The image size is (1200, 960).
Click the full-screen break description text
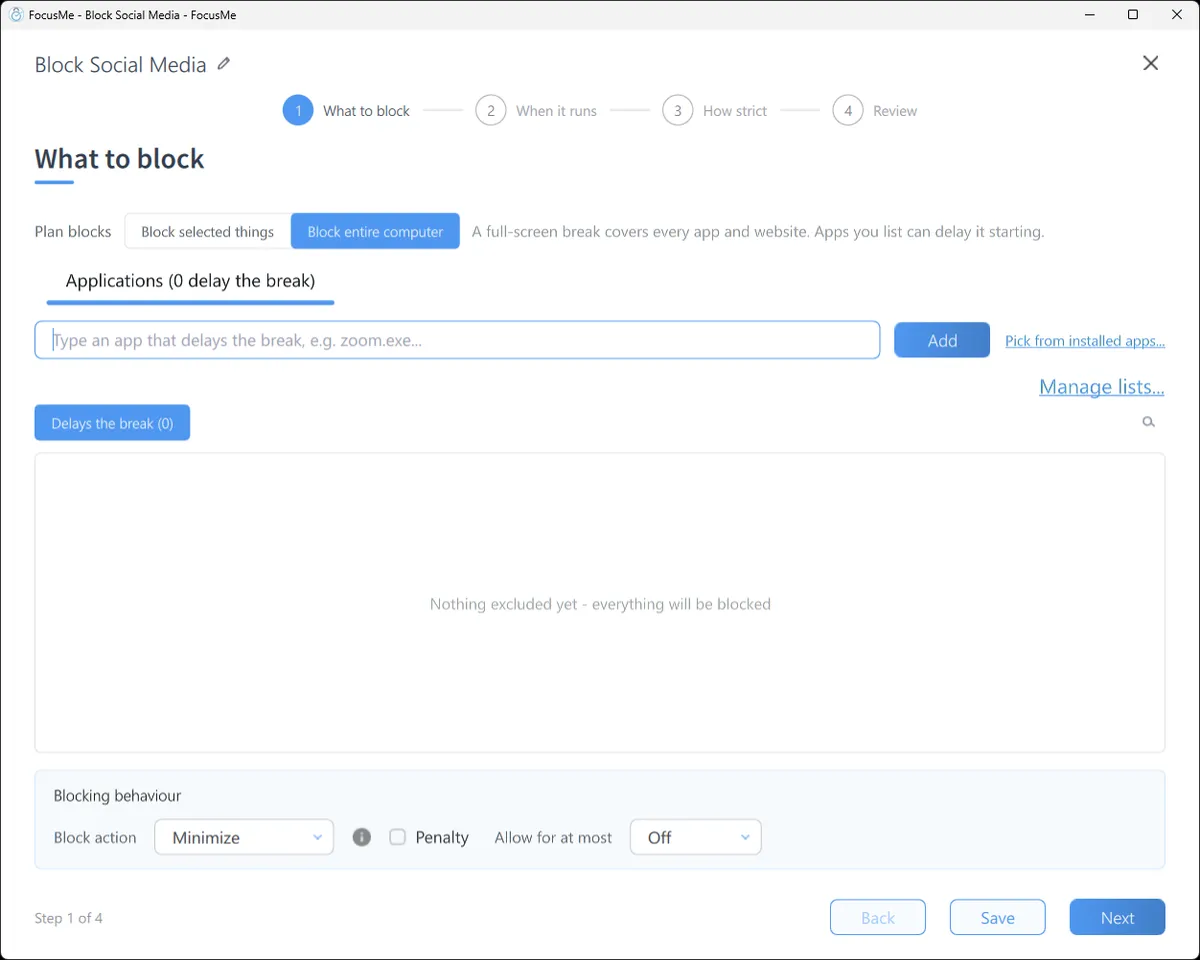[758, 231]
